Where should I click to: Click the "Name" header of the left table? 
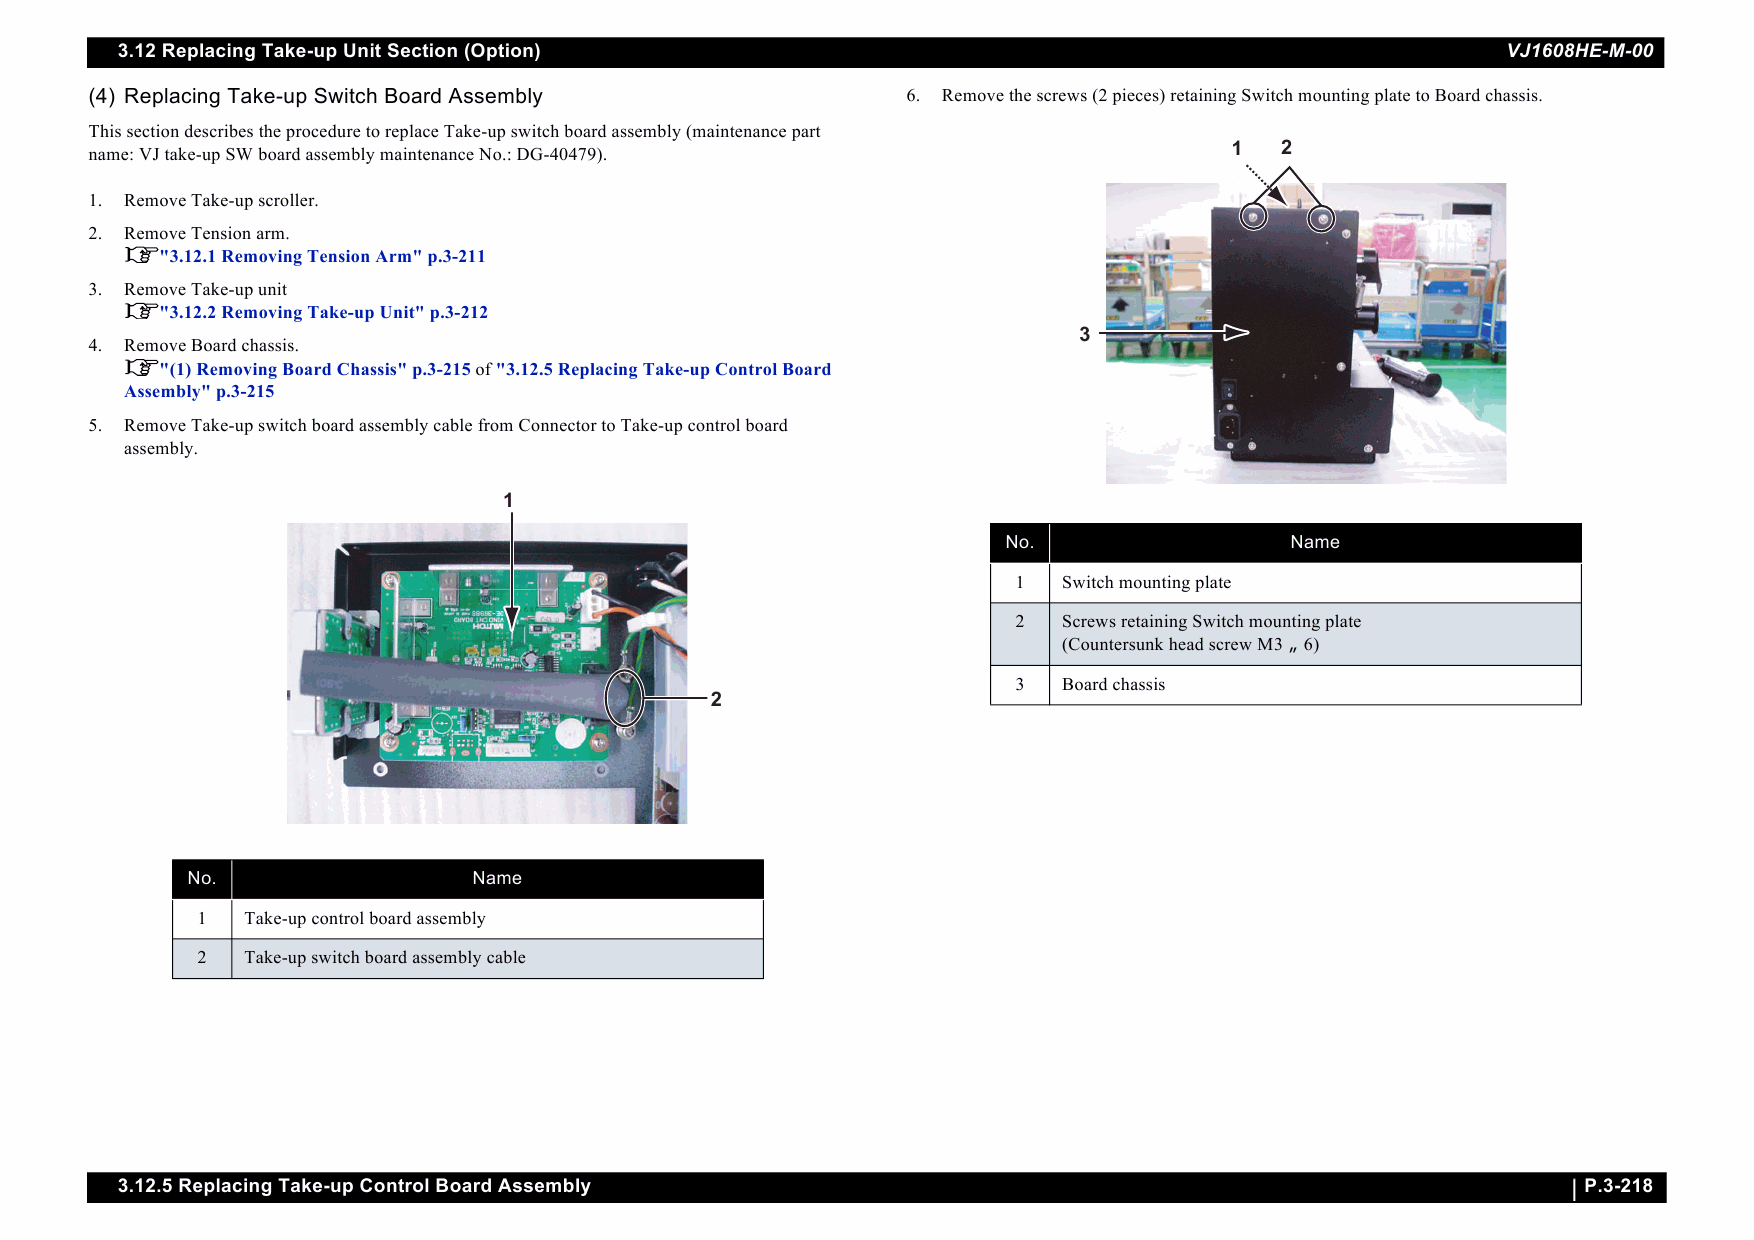tap(497, 878)
